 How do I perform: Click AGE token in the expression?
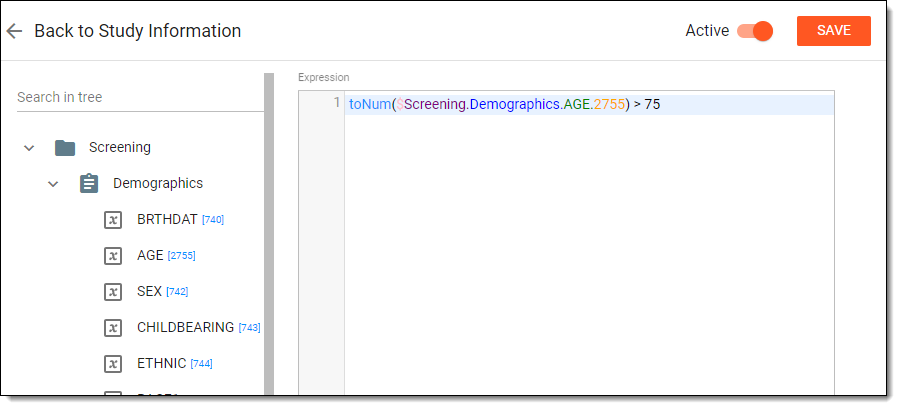[x=576, y=105]
